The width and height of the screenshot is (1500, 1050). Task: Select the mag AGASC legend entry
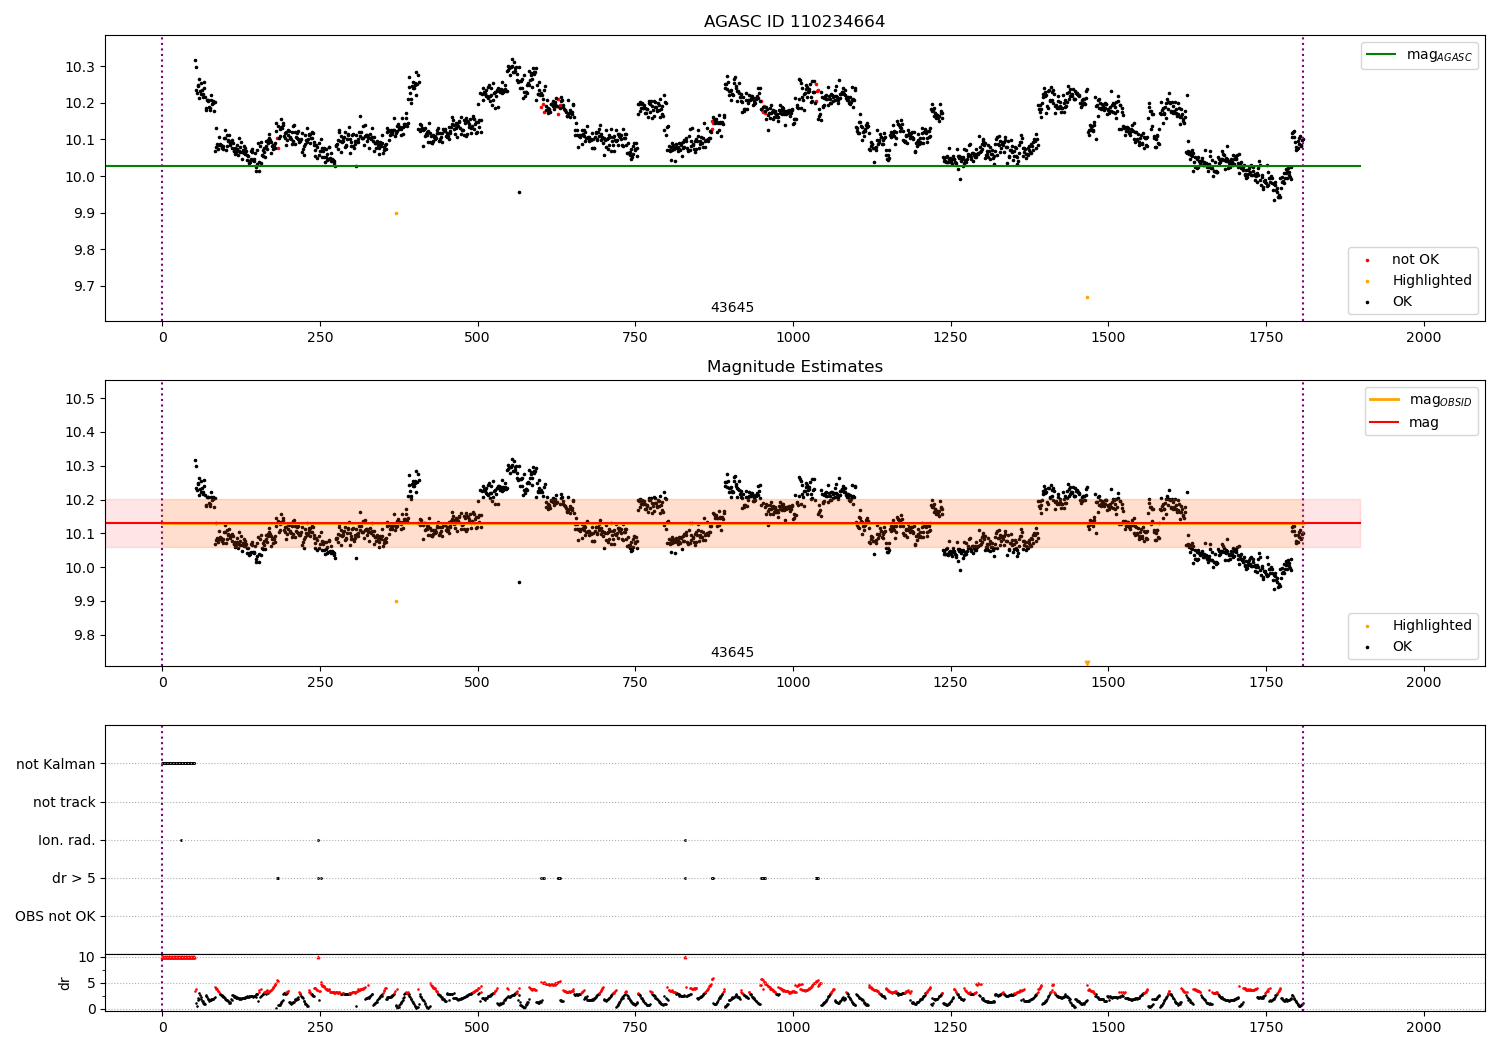tap(1419, 55)
